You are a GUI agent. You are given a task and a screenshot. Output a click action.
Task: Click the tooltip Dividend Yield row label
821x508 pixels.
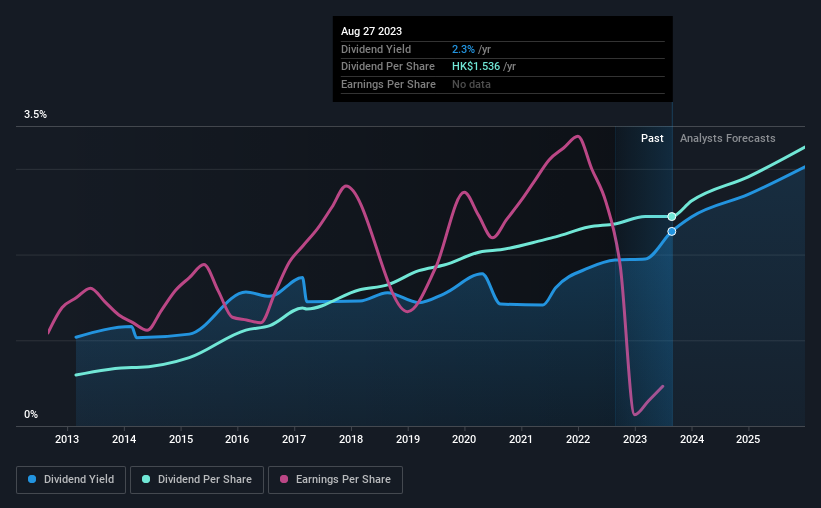(x=376, y=49)
